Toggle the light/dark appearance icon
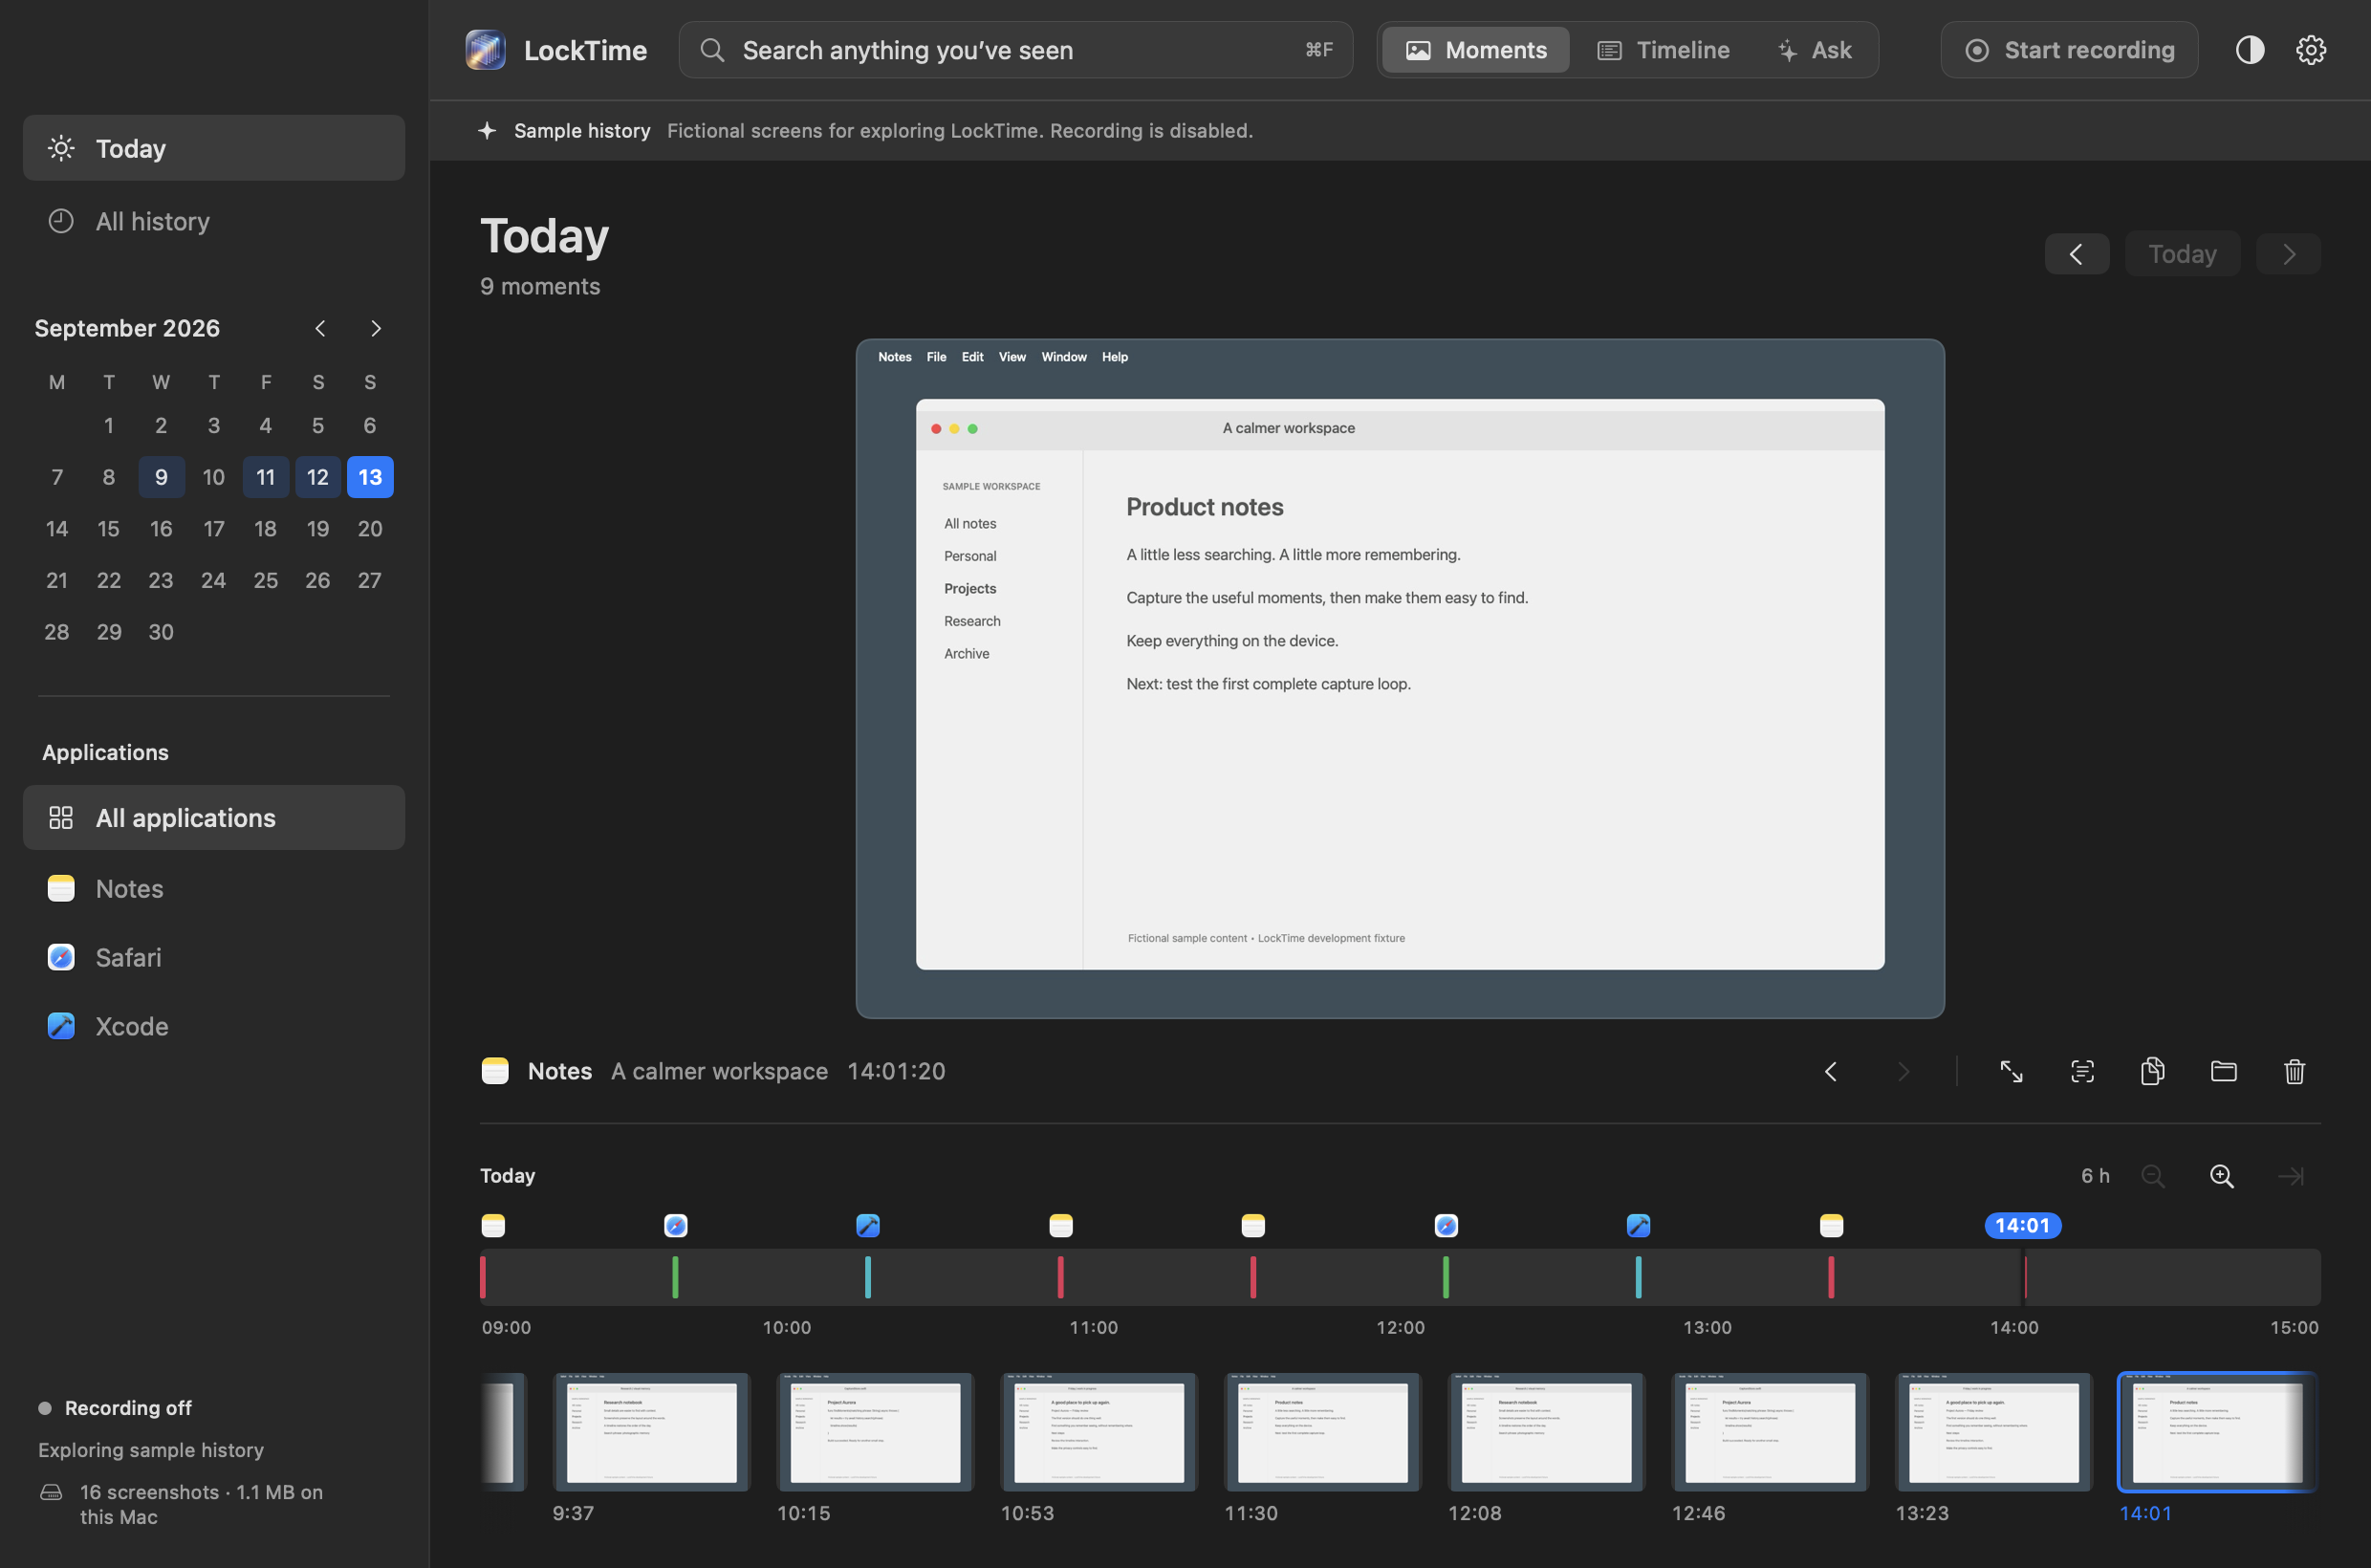The image size is (2371, 1568). click(x=2249, y=50)
